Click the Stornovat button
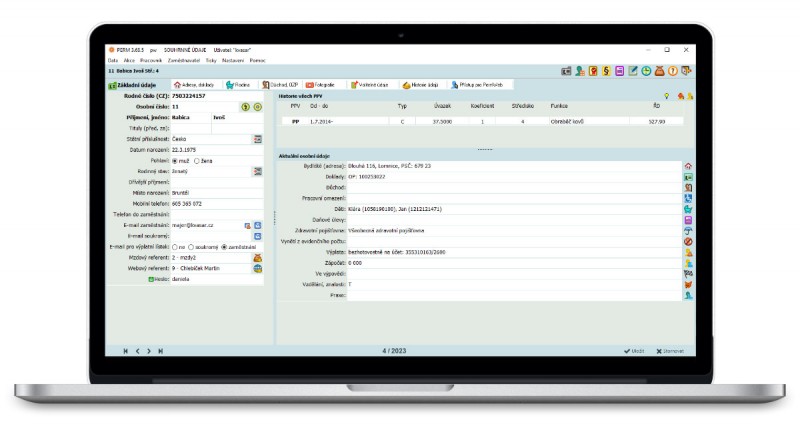 click(x=672, y=351)
